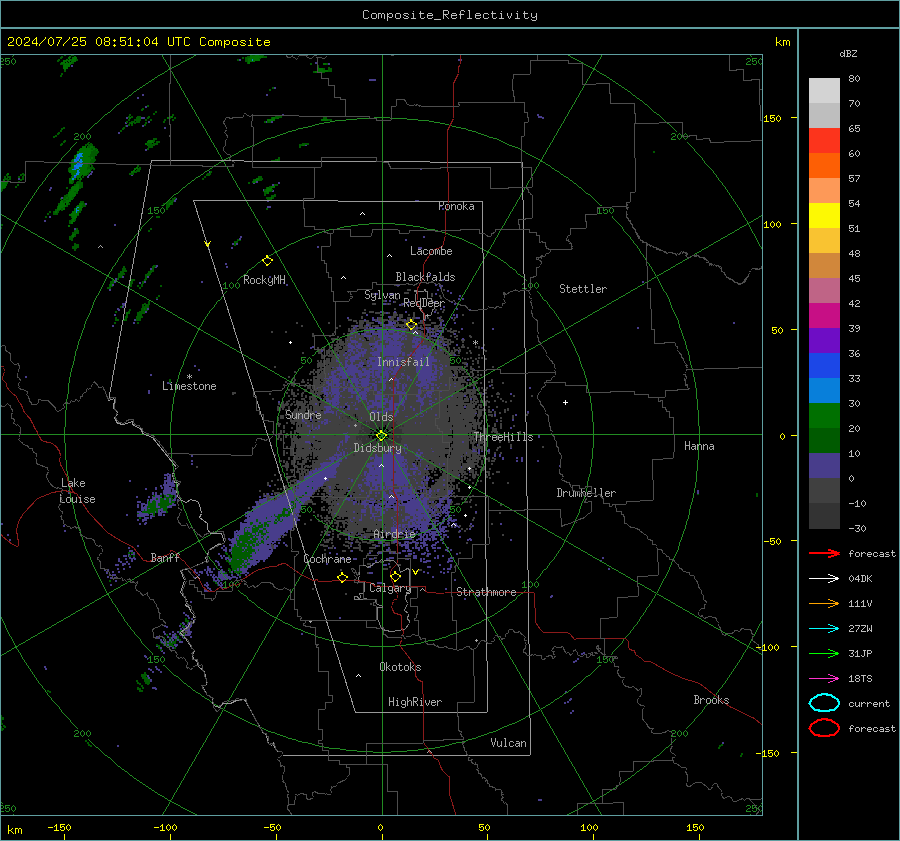Viewport: 900px width, 841px height.
Task: Click the Okotoks label
Action: point(400,667)
